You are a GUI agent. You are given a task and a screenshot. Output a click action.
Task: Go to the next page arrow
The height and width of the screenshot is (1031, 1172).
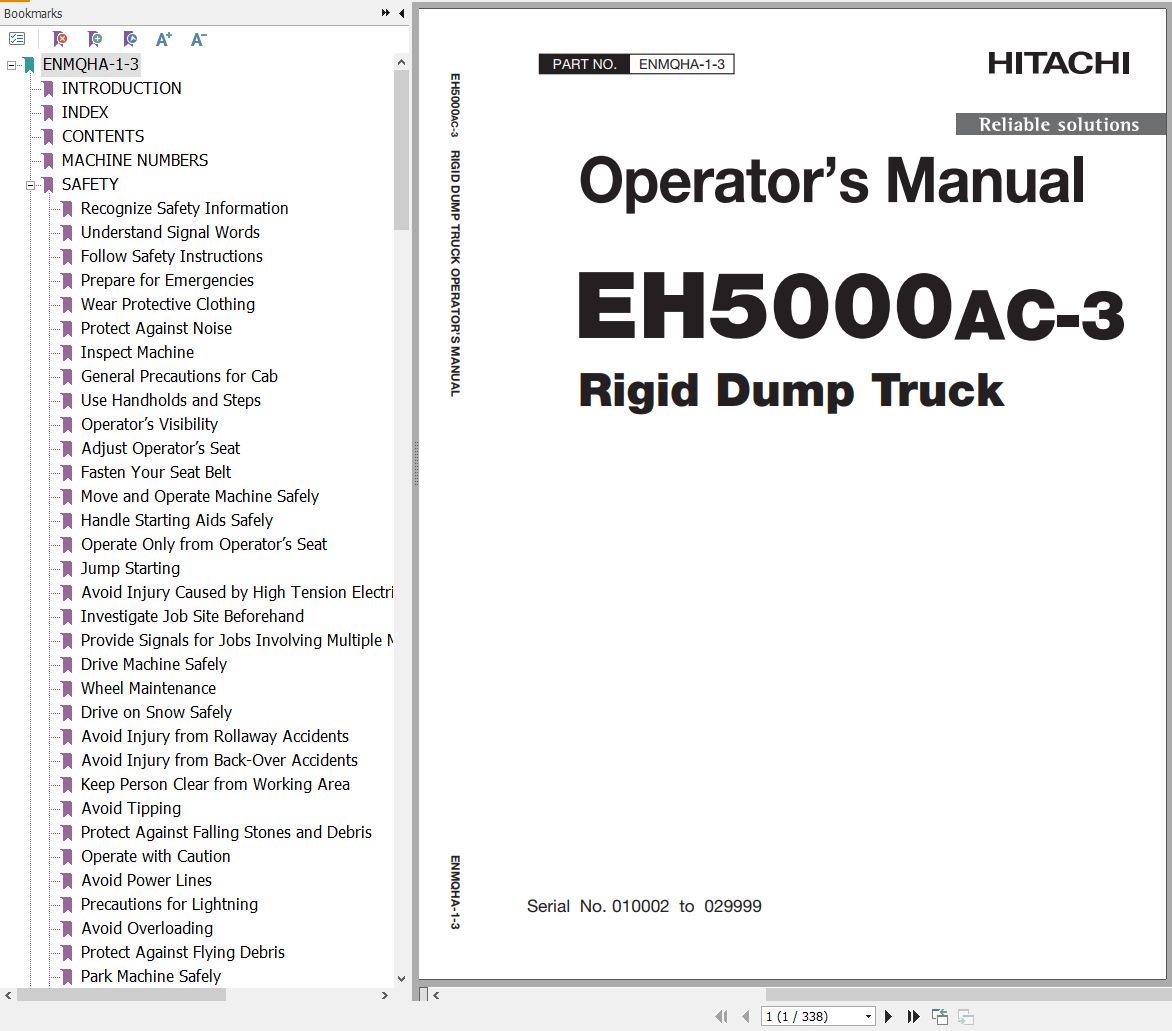click(888, 1016)
